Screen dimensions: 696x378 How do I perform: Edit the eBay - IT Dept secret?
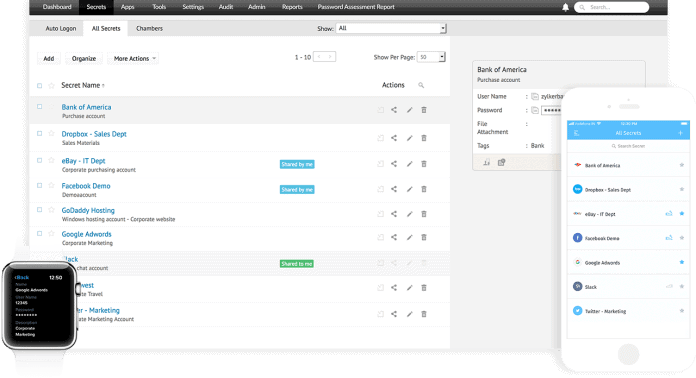pyautogui.click(x=409, y=164)
